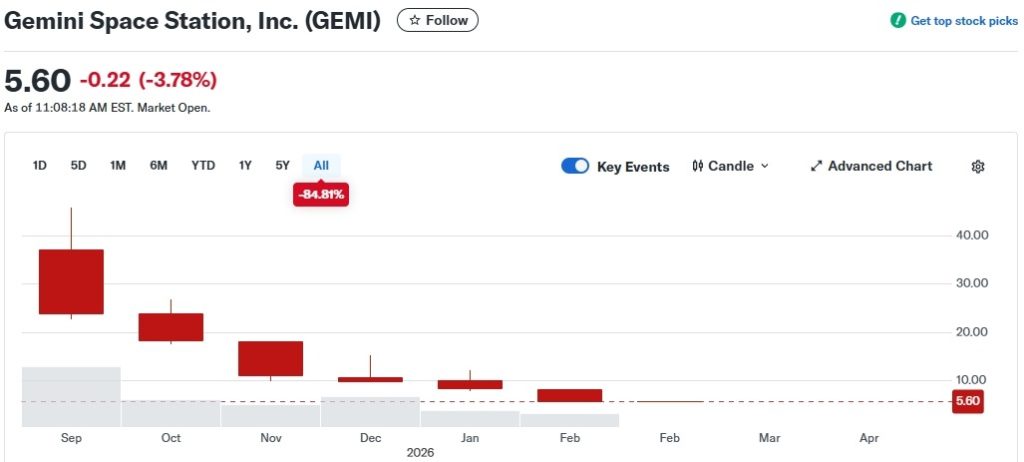Expand the Candle chart type dropdown
The width and height of the screenshot is (1024, 462).
(x=765, y=166)
